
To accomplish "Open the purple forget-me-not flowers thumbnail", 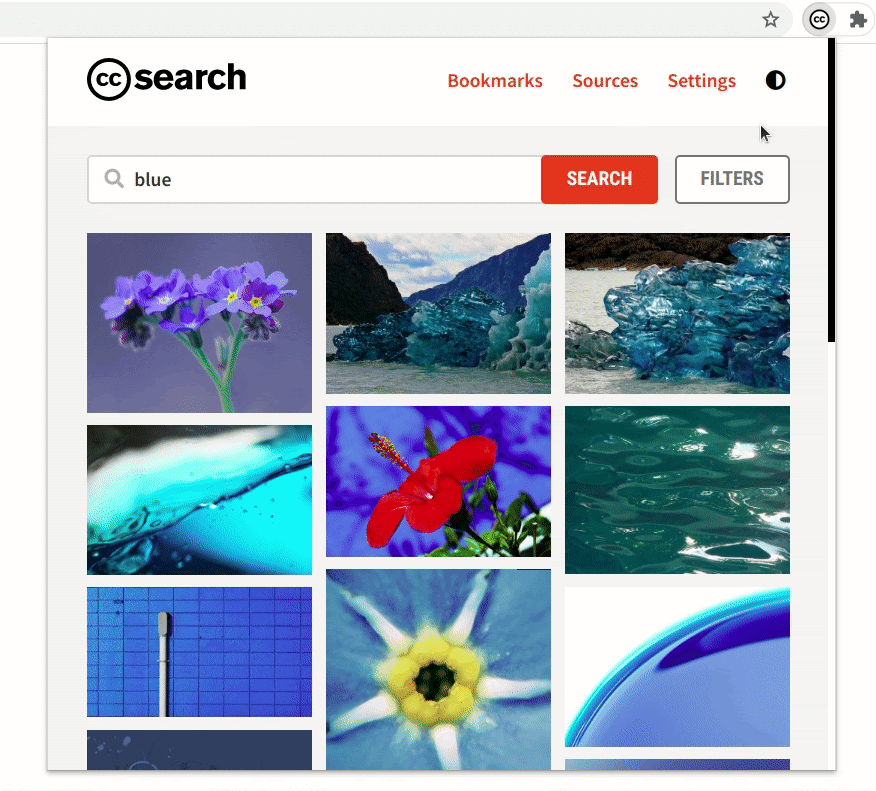I will coord(199,323).
